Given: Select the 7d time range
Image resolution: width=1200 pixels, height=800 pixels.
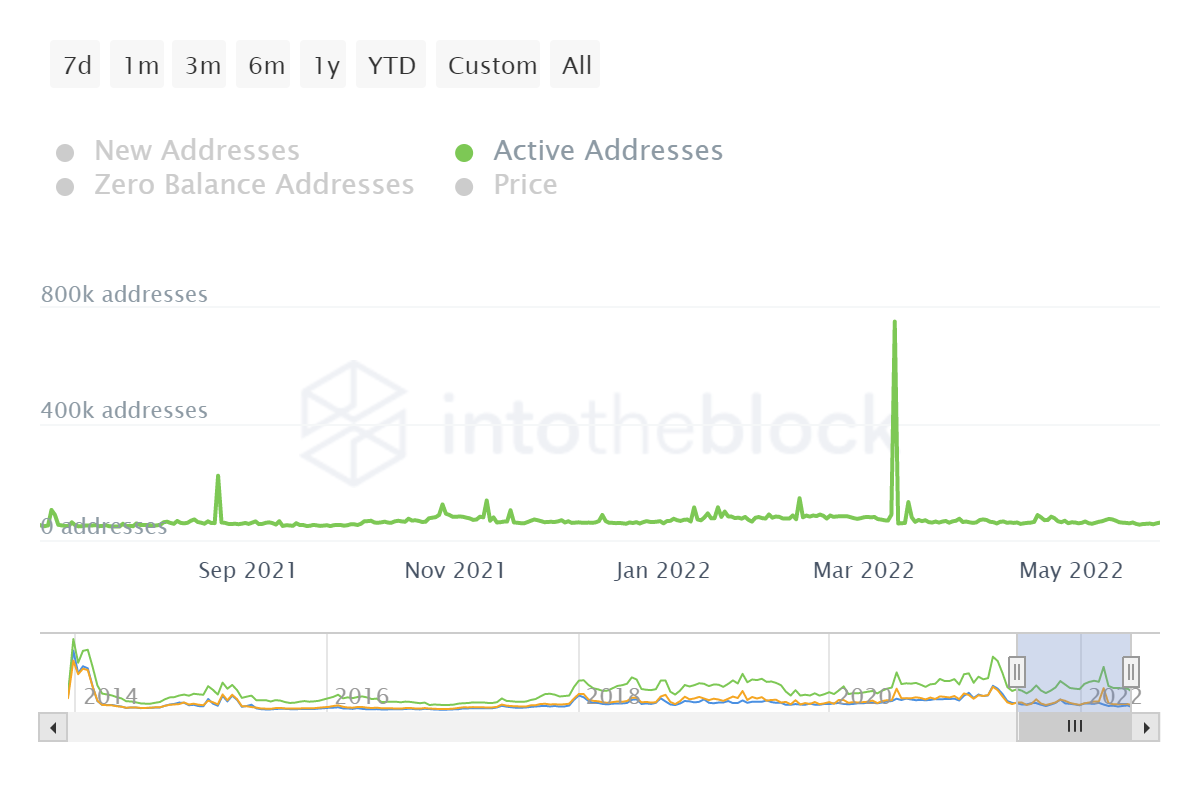Looking at the screenshot, I should [76, 66].
